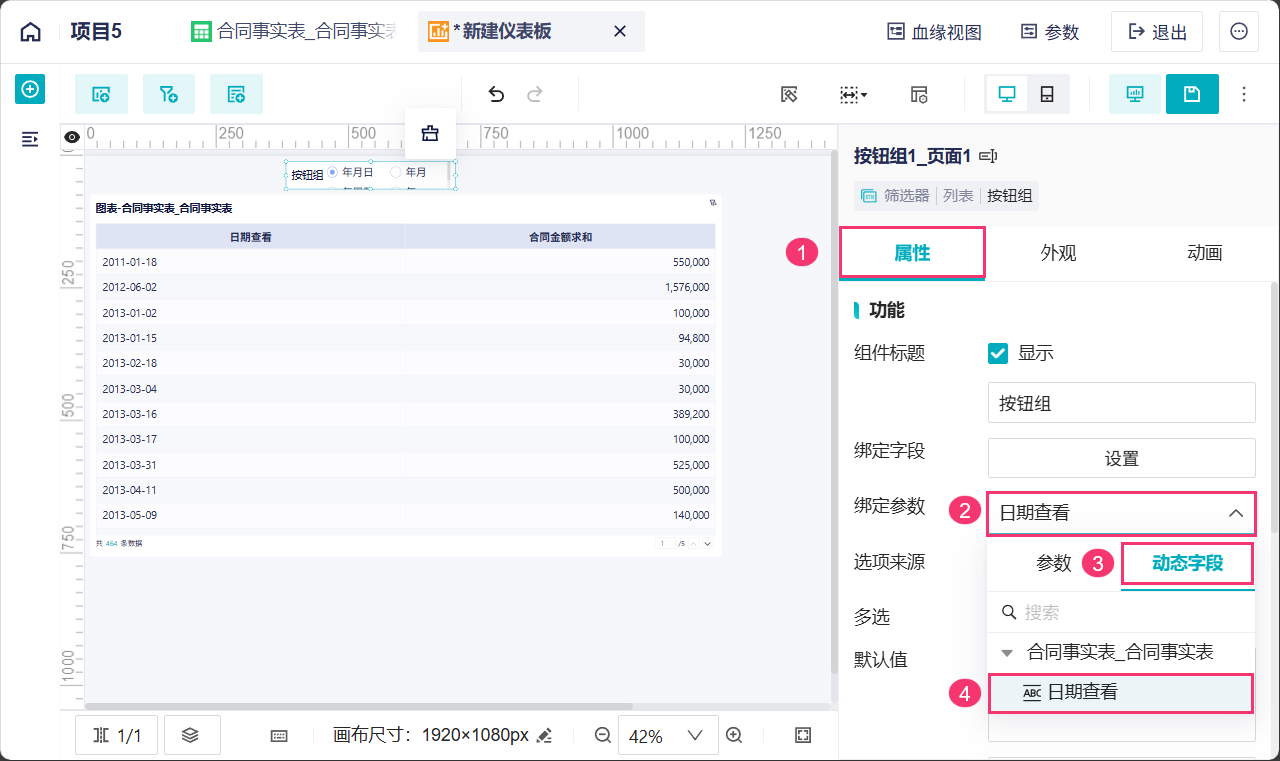The height and width of the screenshot is (761, 1280).
Task: Open the layout settings icon
Action: click(919, 94)
